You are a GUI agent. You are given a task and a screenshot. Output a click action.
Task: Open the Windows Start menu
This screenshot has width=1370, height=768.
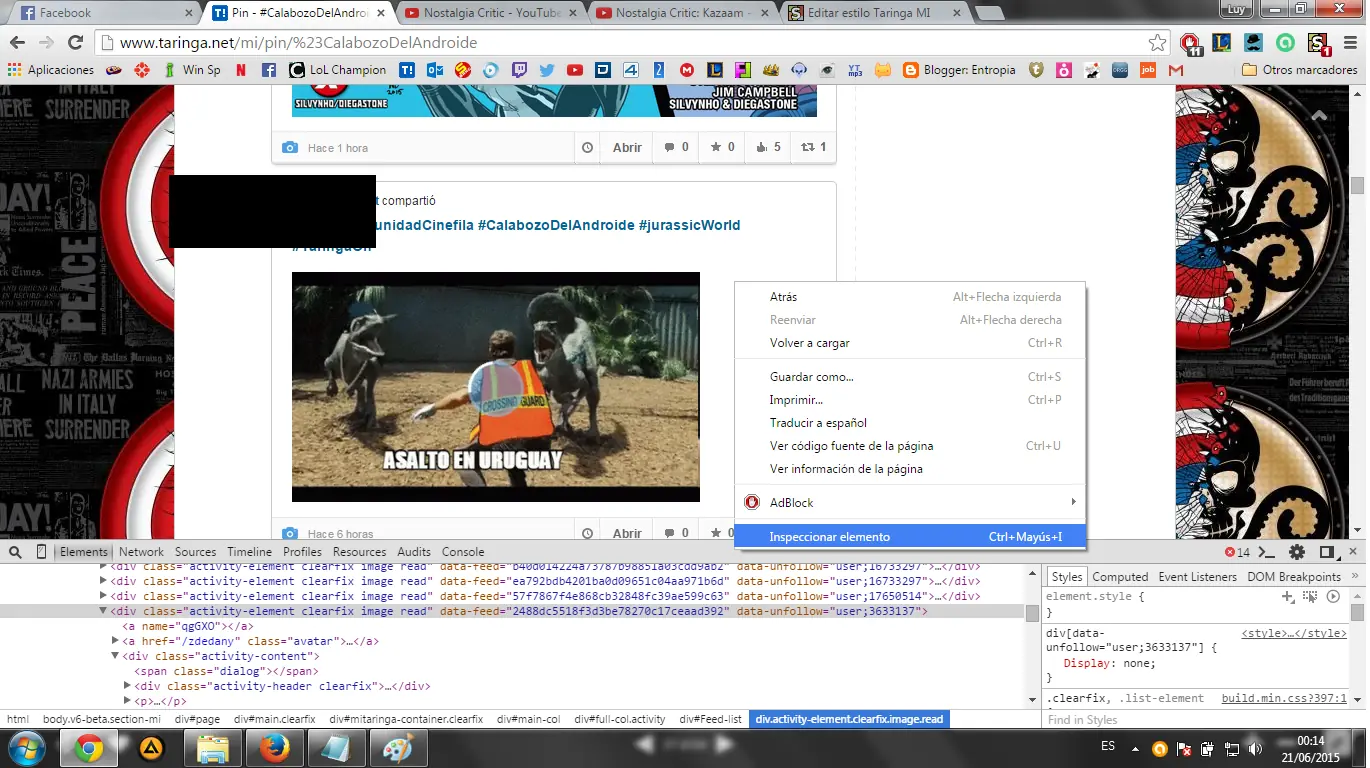tap(26, 747)
